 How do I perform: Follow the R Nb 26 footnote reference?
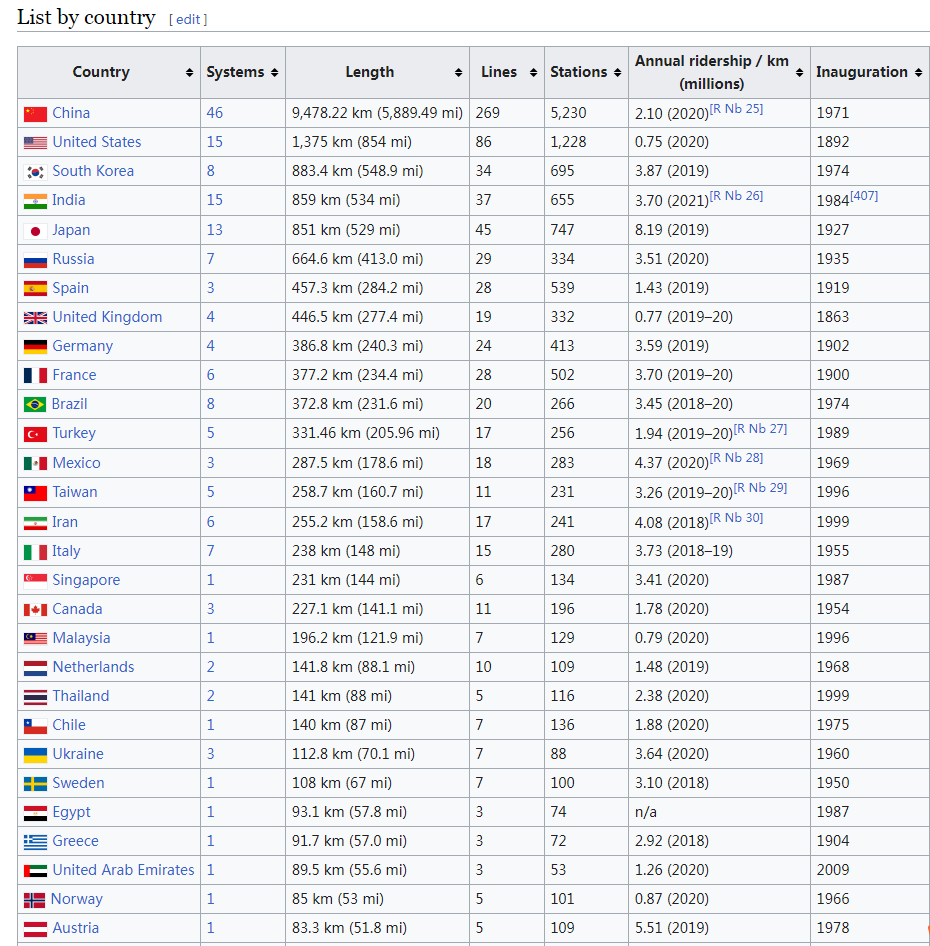[736, 195]
